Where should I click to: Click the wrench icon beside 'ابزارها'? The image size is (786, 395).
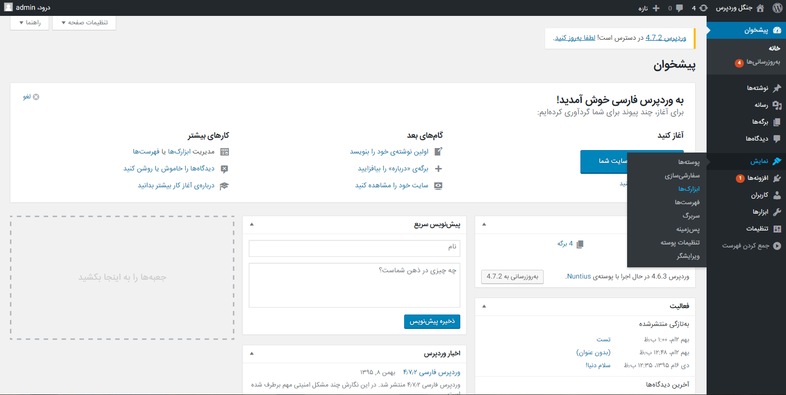click(777, 212)
